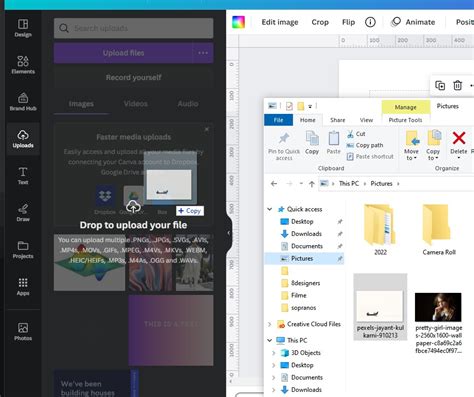
Task: Open the rainbow color picker swatch
Action: 238,22
